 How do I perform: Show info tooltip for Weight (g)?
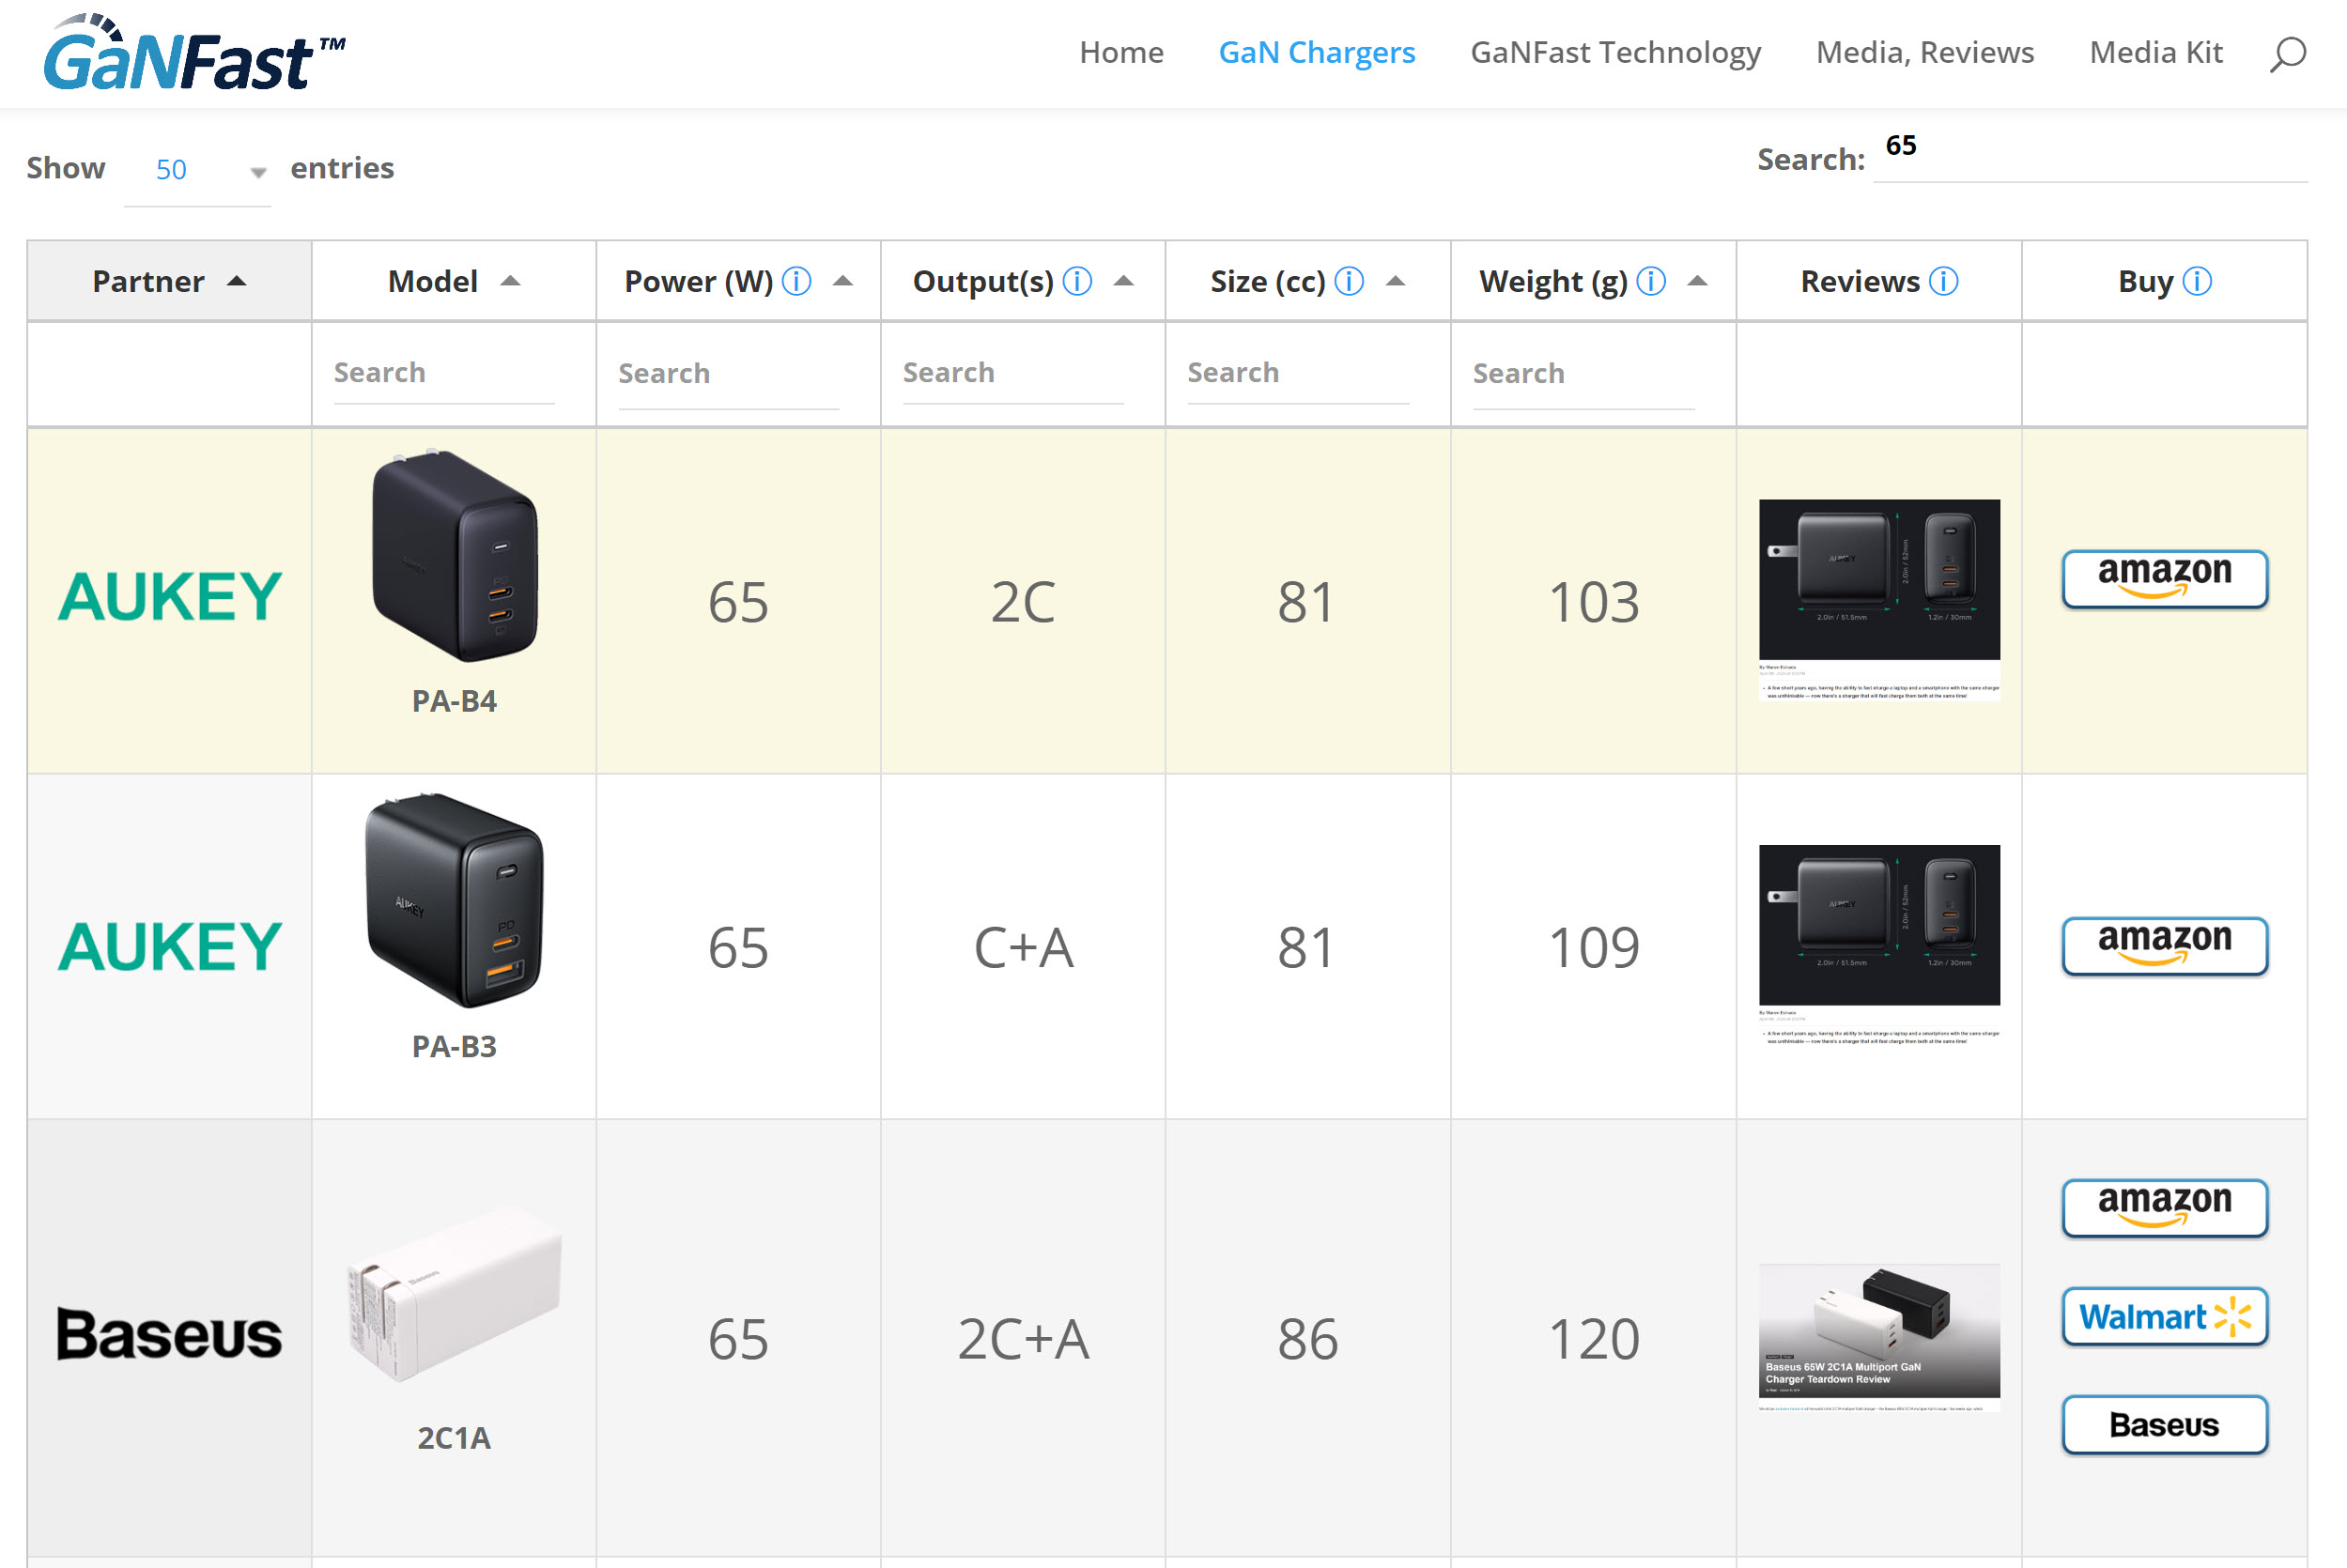[x=1651, y=282]
